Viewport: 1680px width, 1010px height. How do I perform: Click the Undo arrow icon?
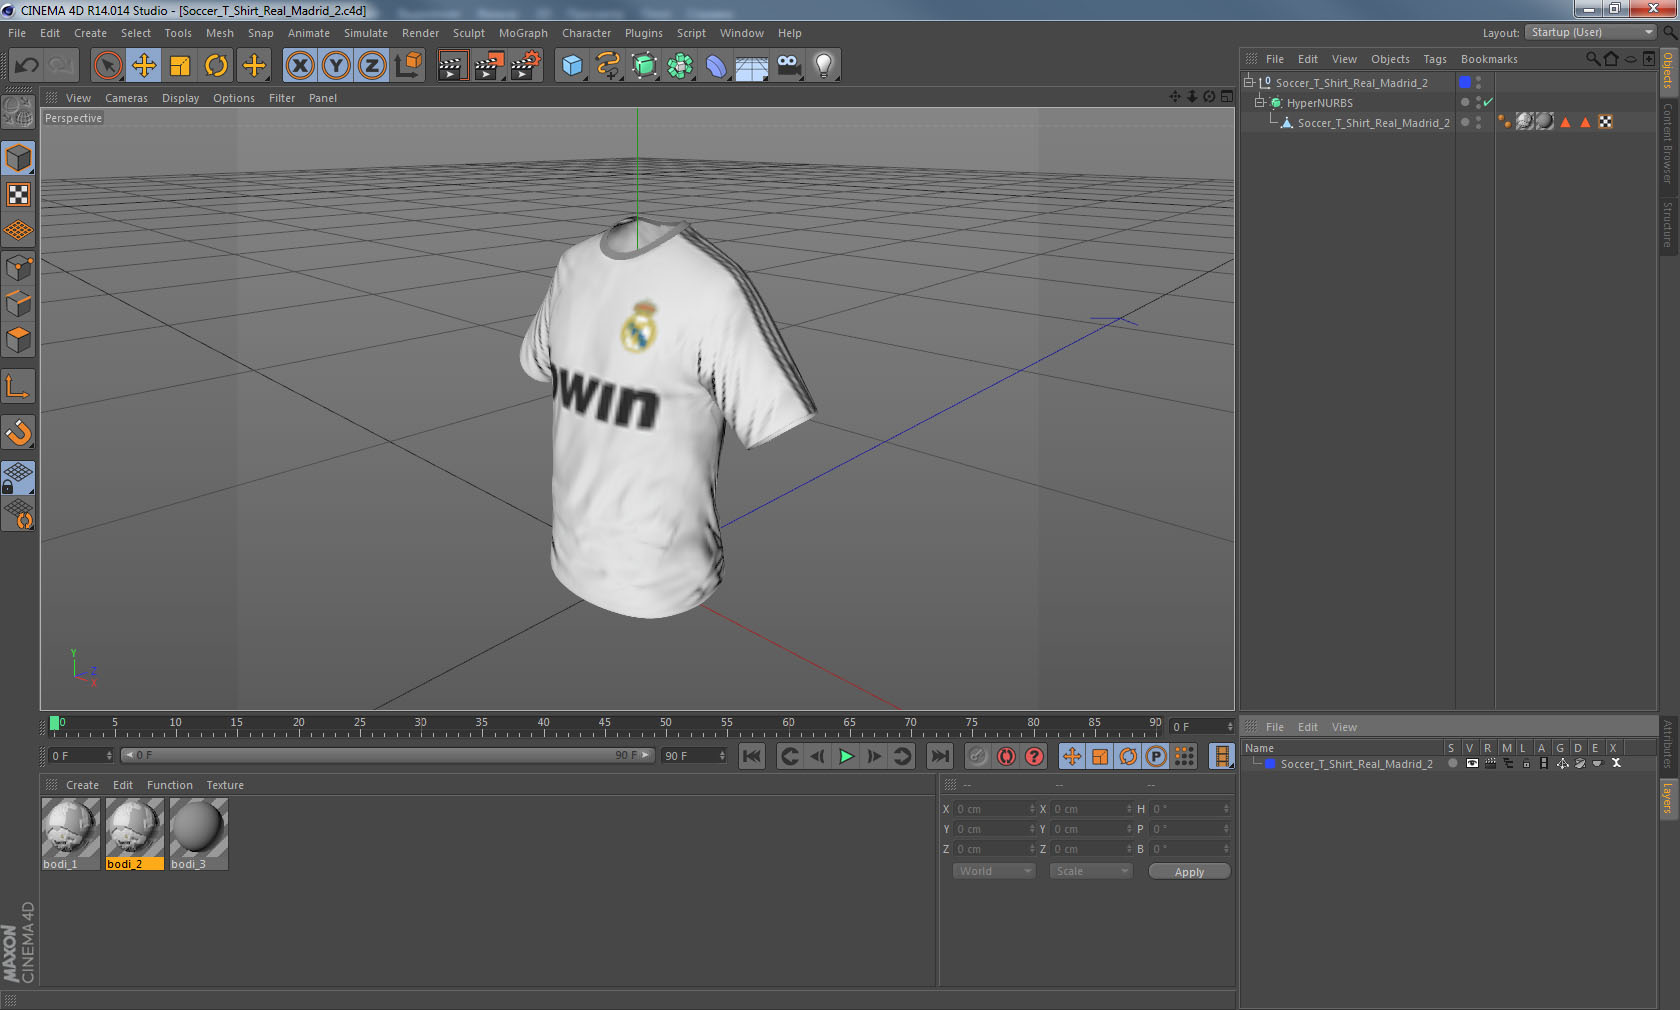[27, 66]
